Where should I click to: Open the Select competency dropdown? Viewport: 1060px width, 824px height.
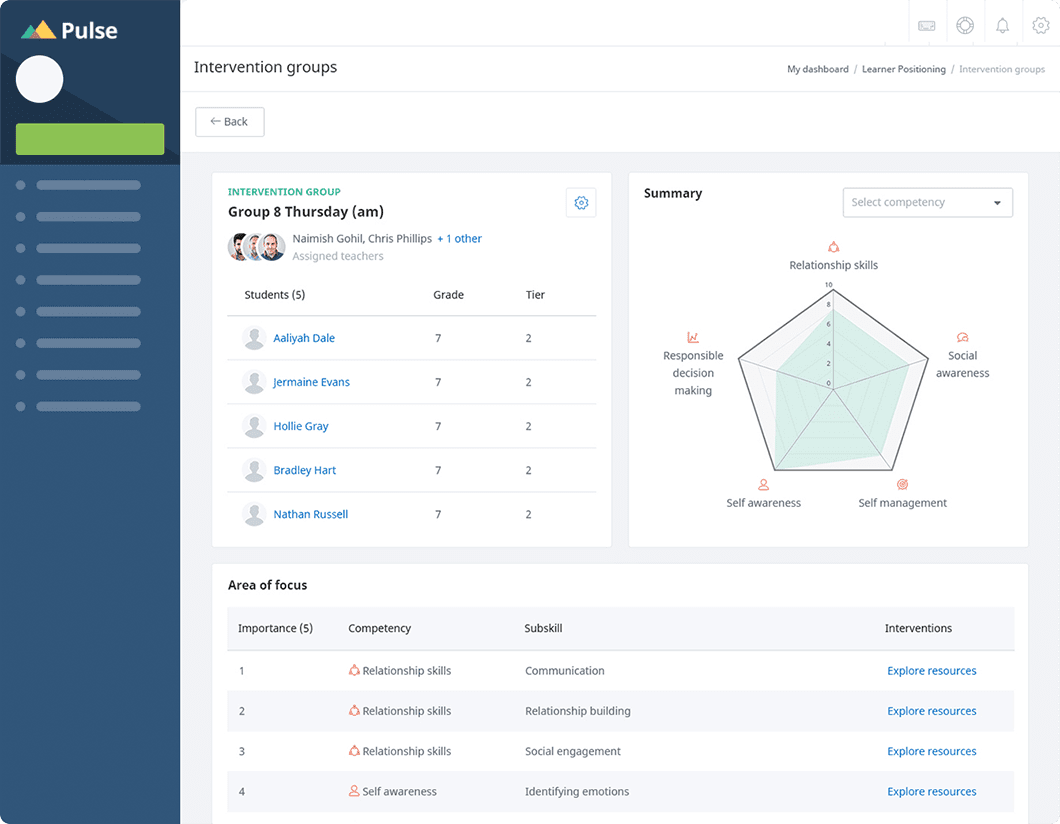(x=927, y=203)
